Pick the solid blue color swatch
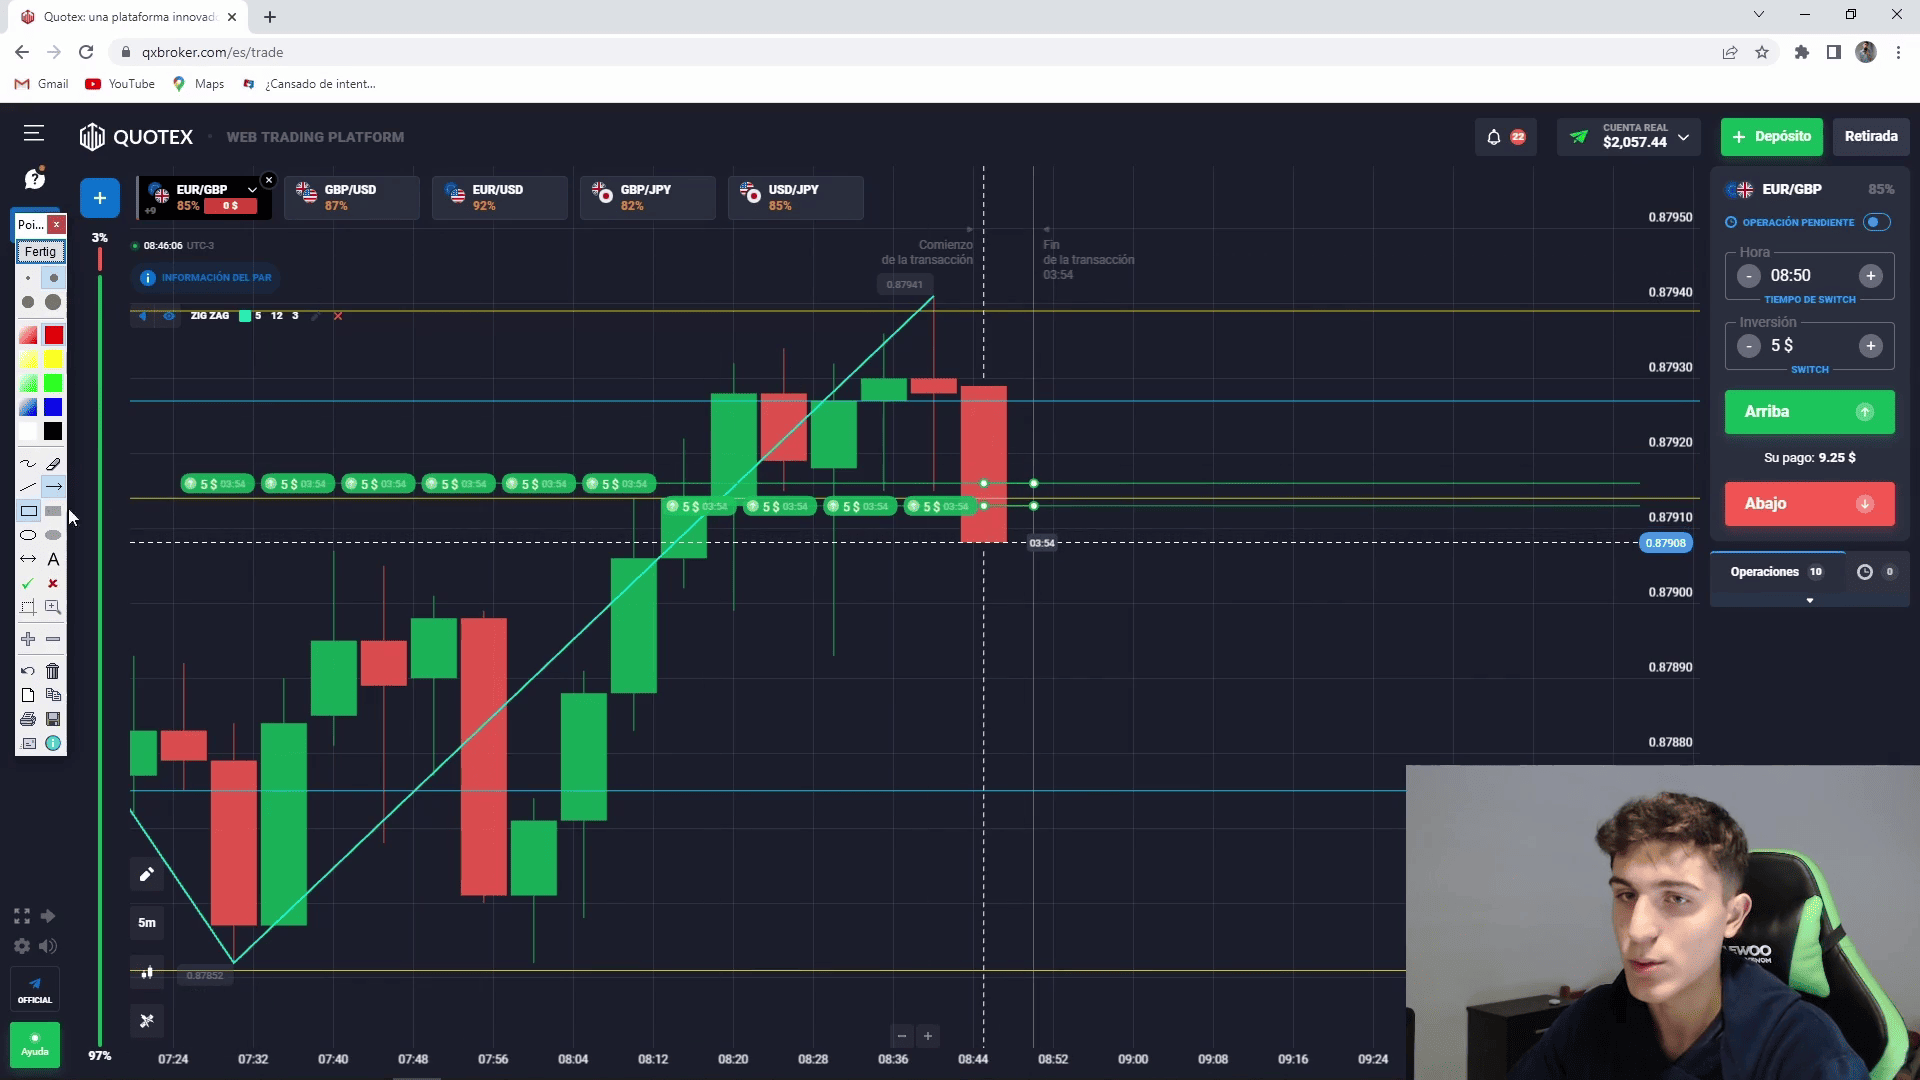This screenshot has width=1920, height=1080. (x=53, y=407)
